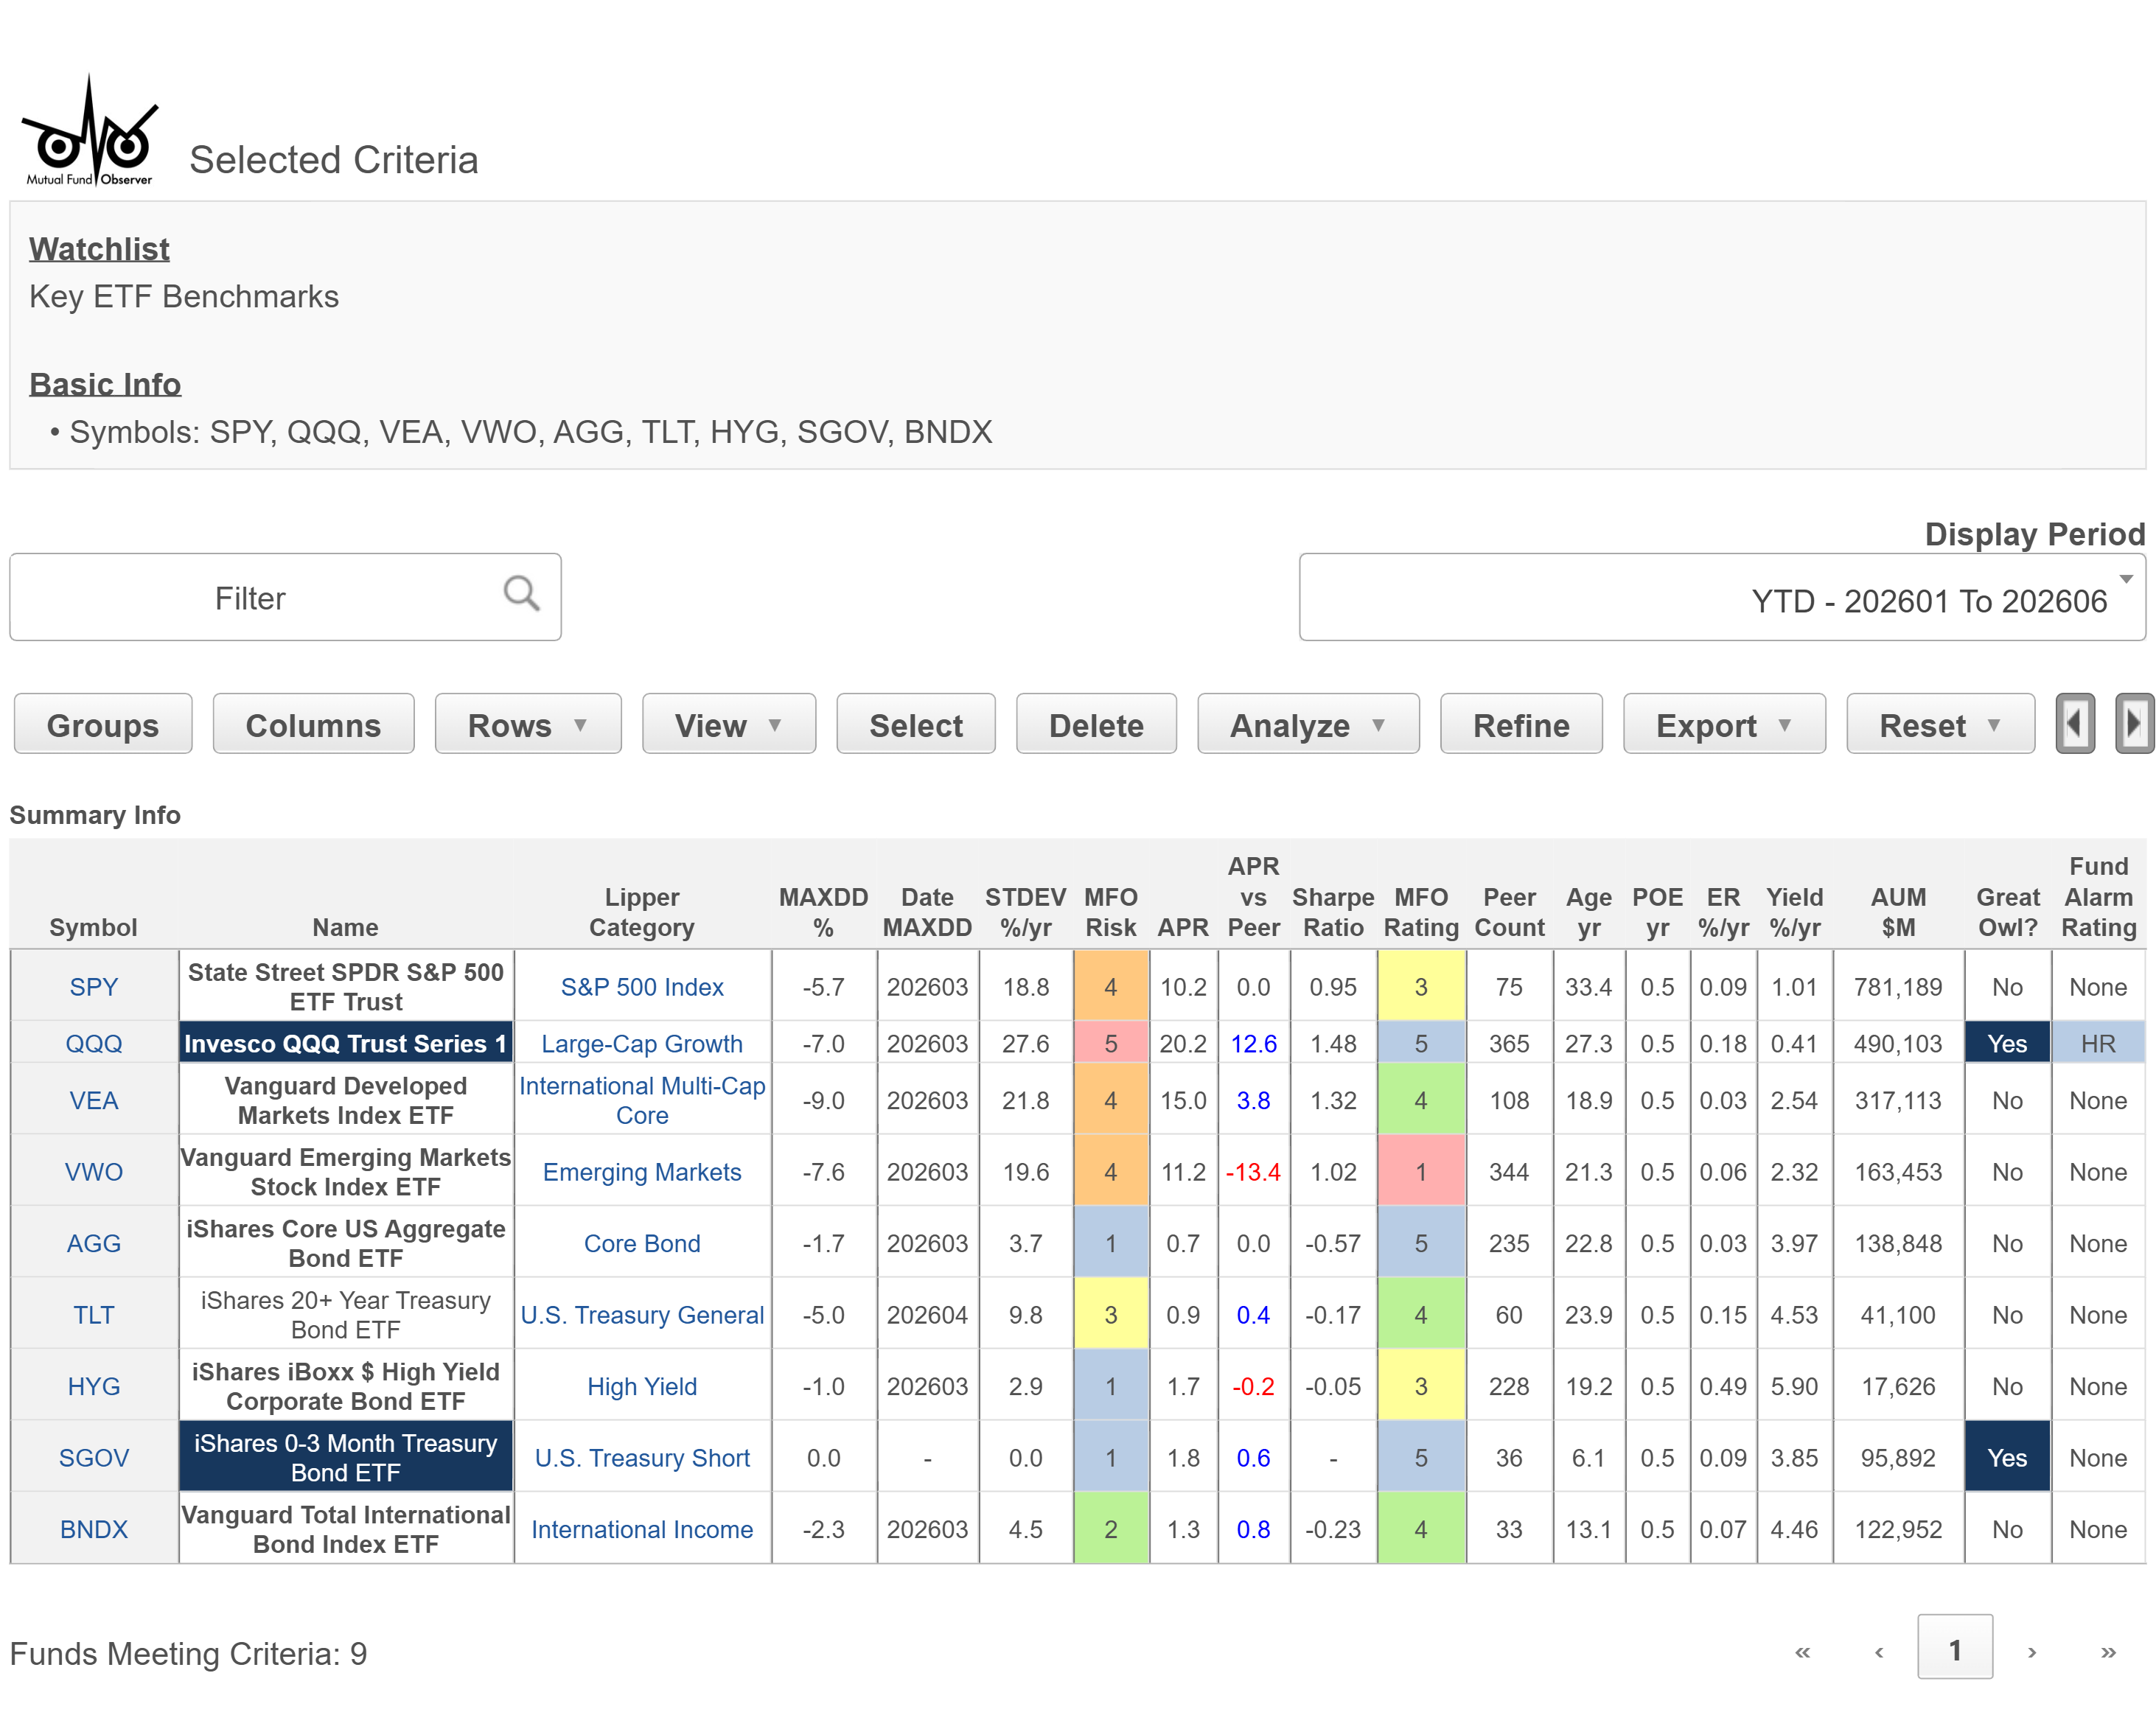This screenshot has width=2156, height=1715.
Task: Click State Street SPDR S&P 500 ETF Trust name
Action: pos(345,987)
